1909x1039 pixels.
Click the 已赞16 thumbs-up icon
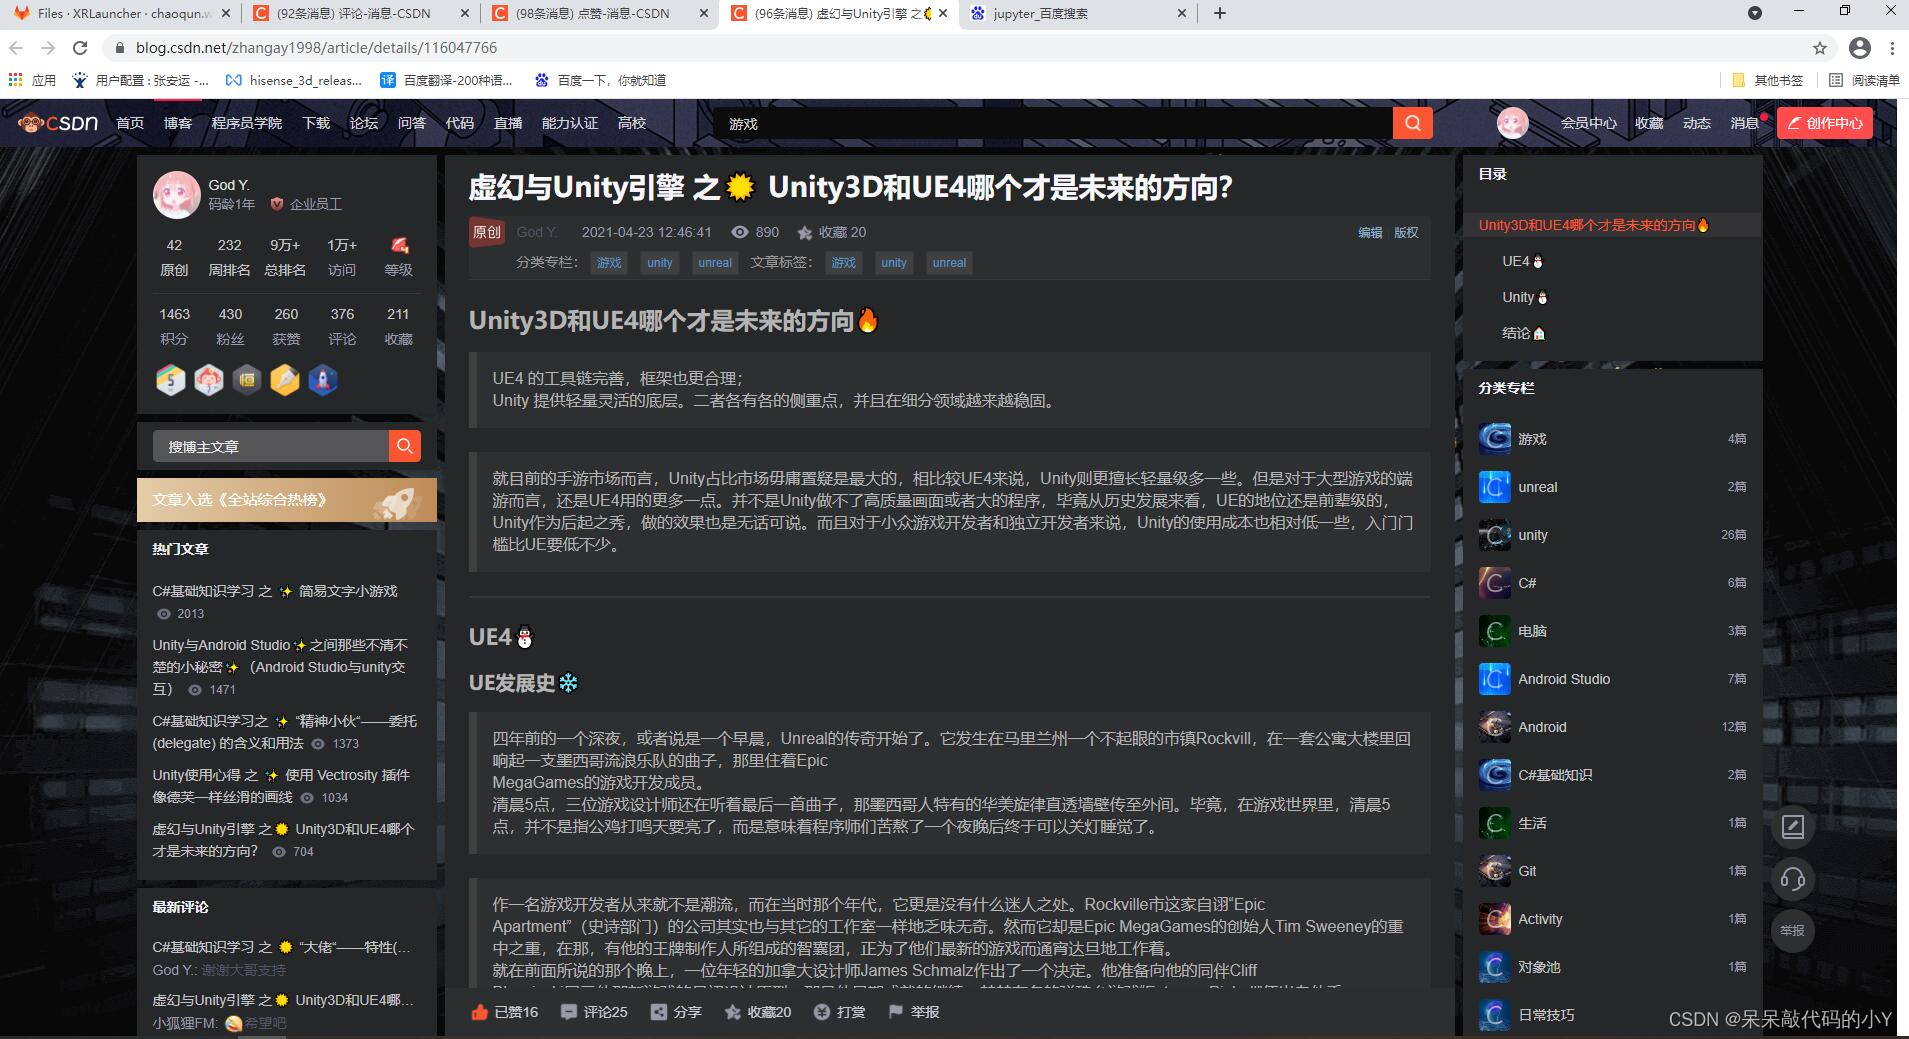coord(480,1012)
